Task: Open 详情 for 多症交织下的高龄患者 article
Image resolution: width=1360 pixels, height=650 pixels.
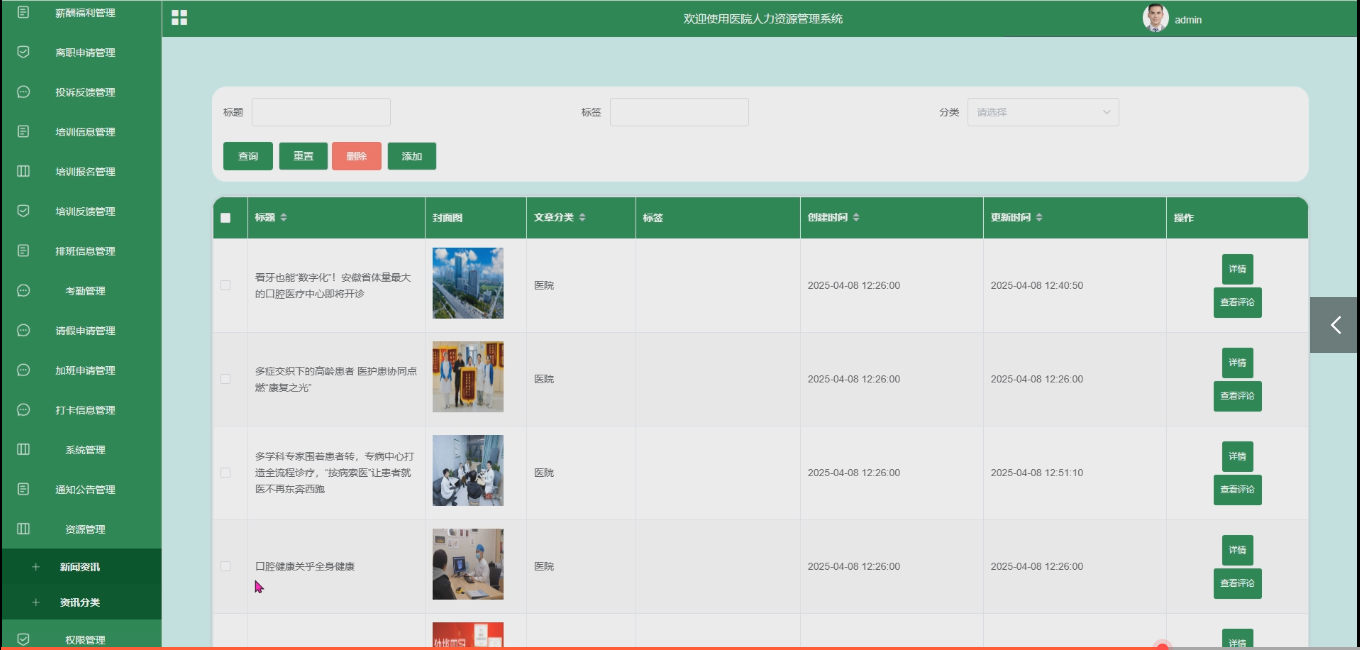Action: click(1237, 363)
